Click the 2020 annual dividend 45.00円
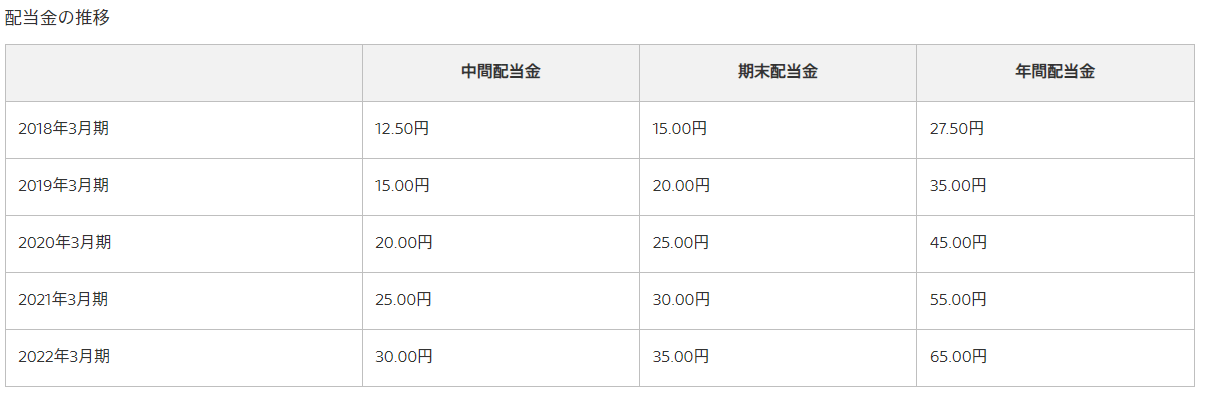 point(958,243)
